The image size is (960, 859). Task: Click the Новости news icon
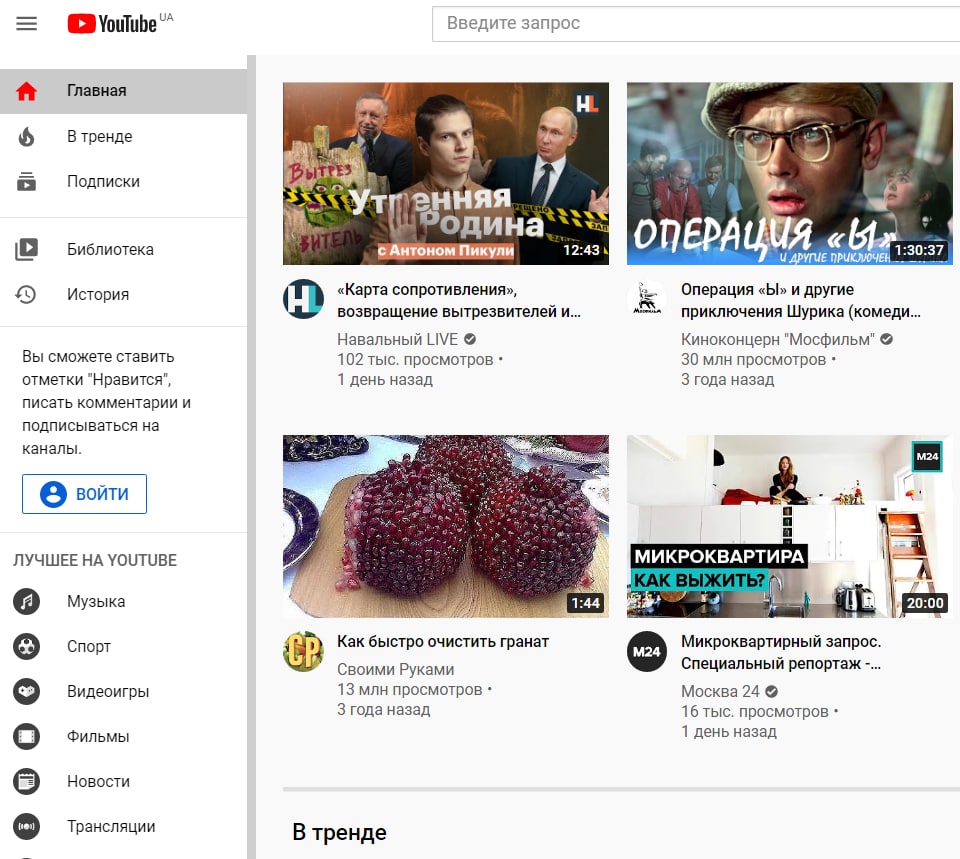[x=26, y=781]
